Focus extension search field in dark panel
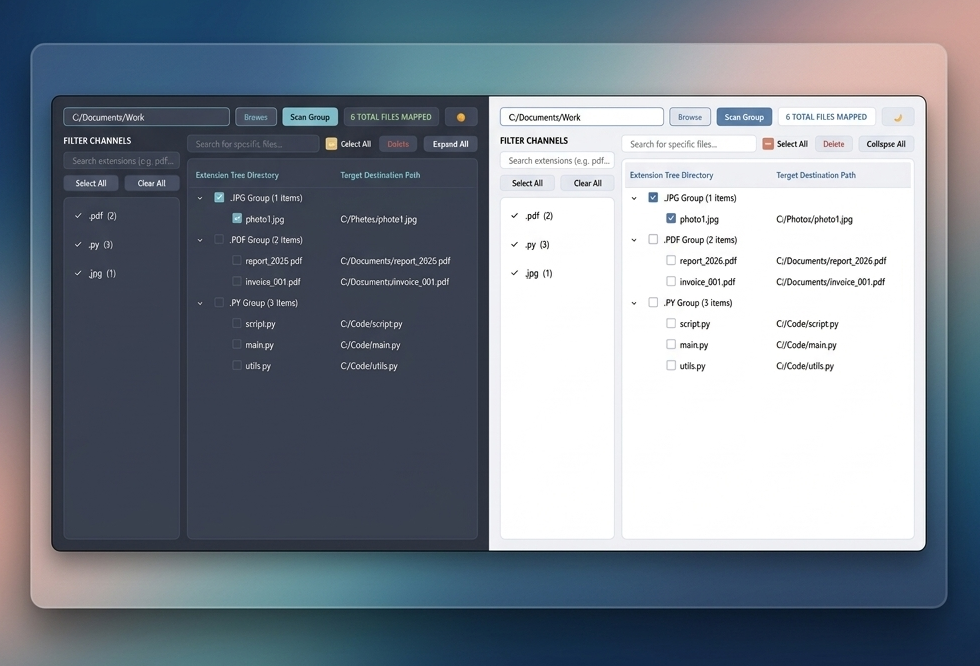Image resolution: width=980 pixels, height=666 pixels. tap(122, 161)
